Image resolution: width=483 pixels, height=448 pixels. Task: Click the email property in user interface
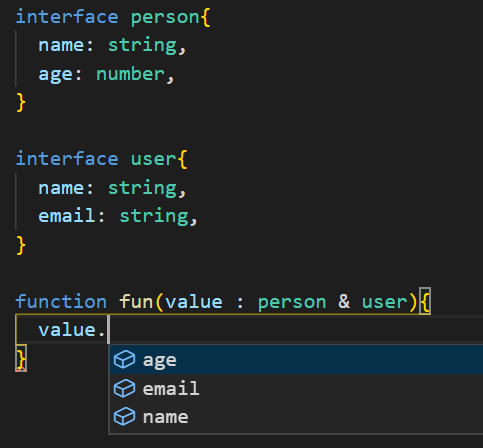tap(67, 216)
